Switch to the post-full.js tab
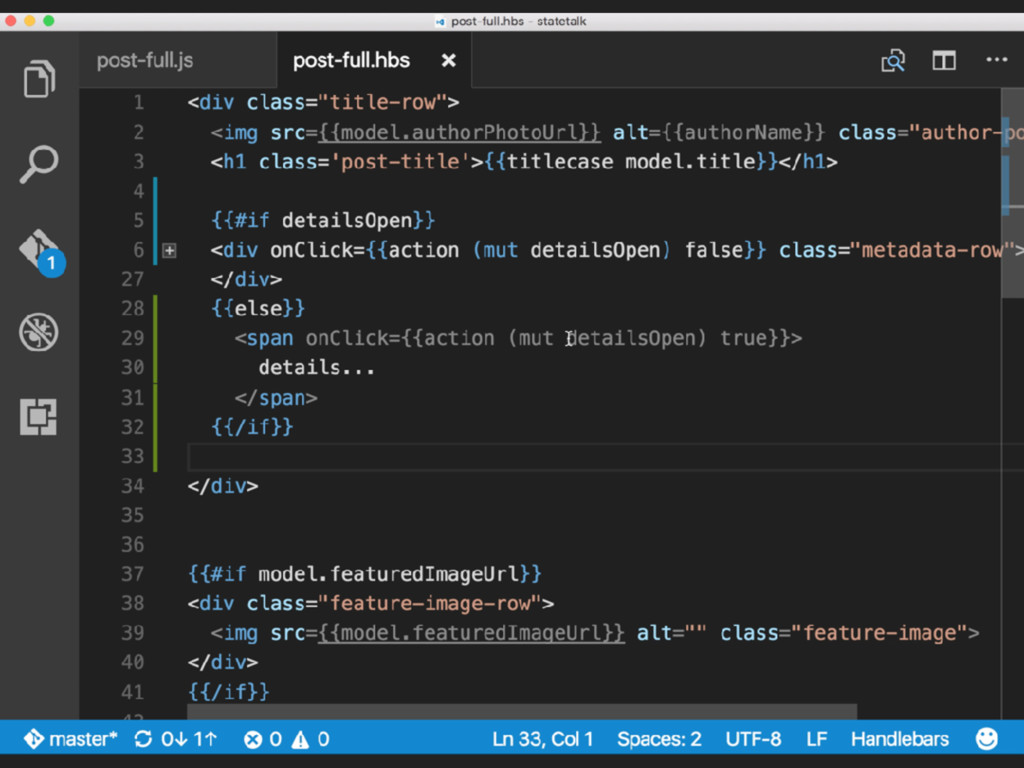The height and width of the screenshot is (768, 1024). [145, 61]
